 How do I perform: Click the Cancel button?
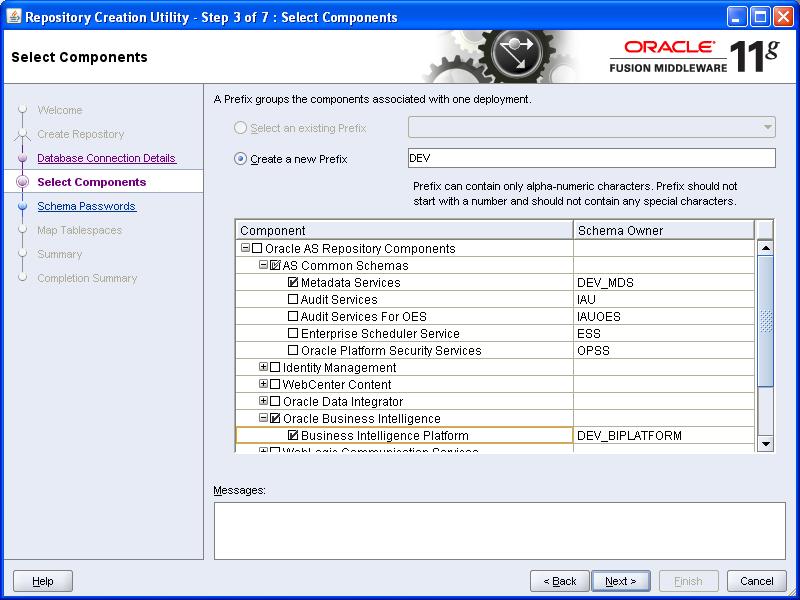pyautogui.click(x=757, y=581)
